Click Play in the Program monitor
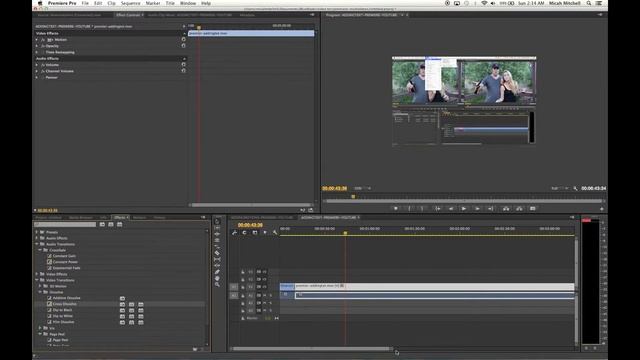 tap(464, 209)
